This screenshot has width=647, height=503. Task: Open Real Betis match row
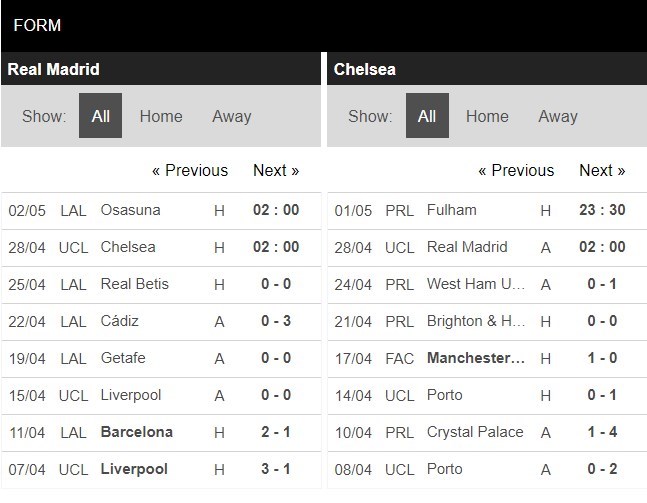[x=135, y=284]
